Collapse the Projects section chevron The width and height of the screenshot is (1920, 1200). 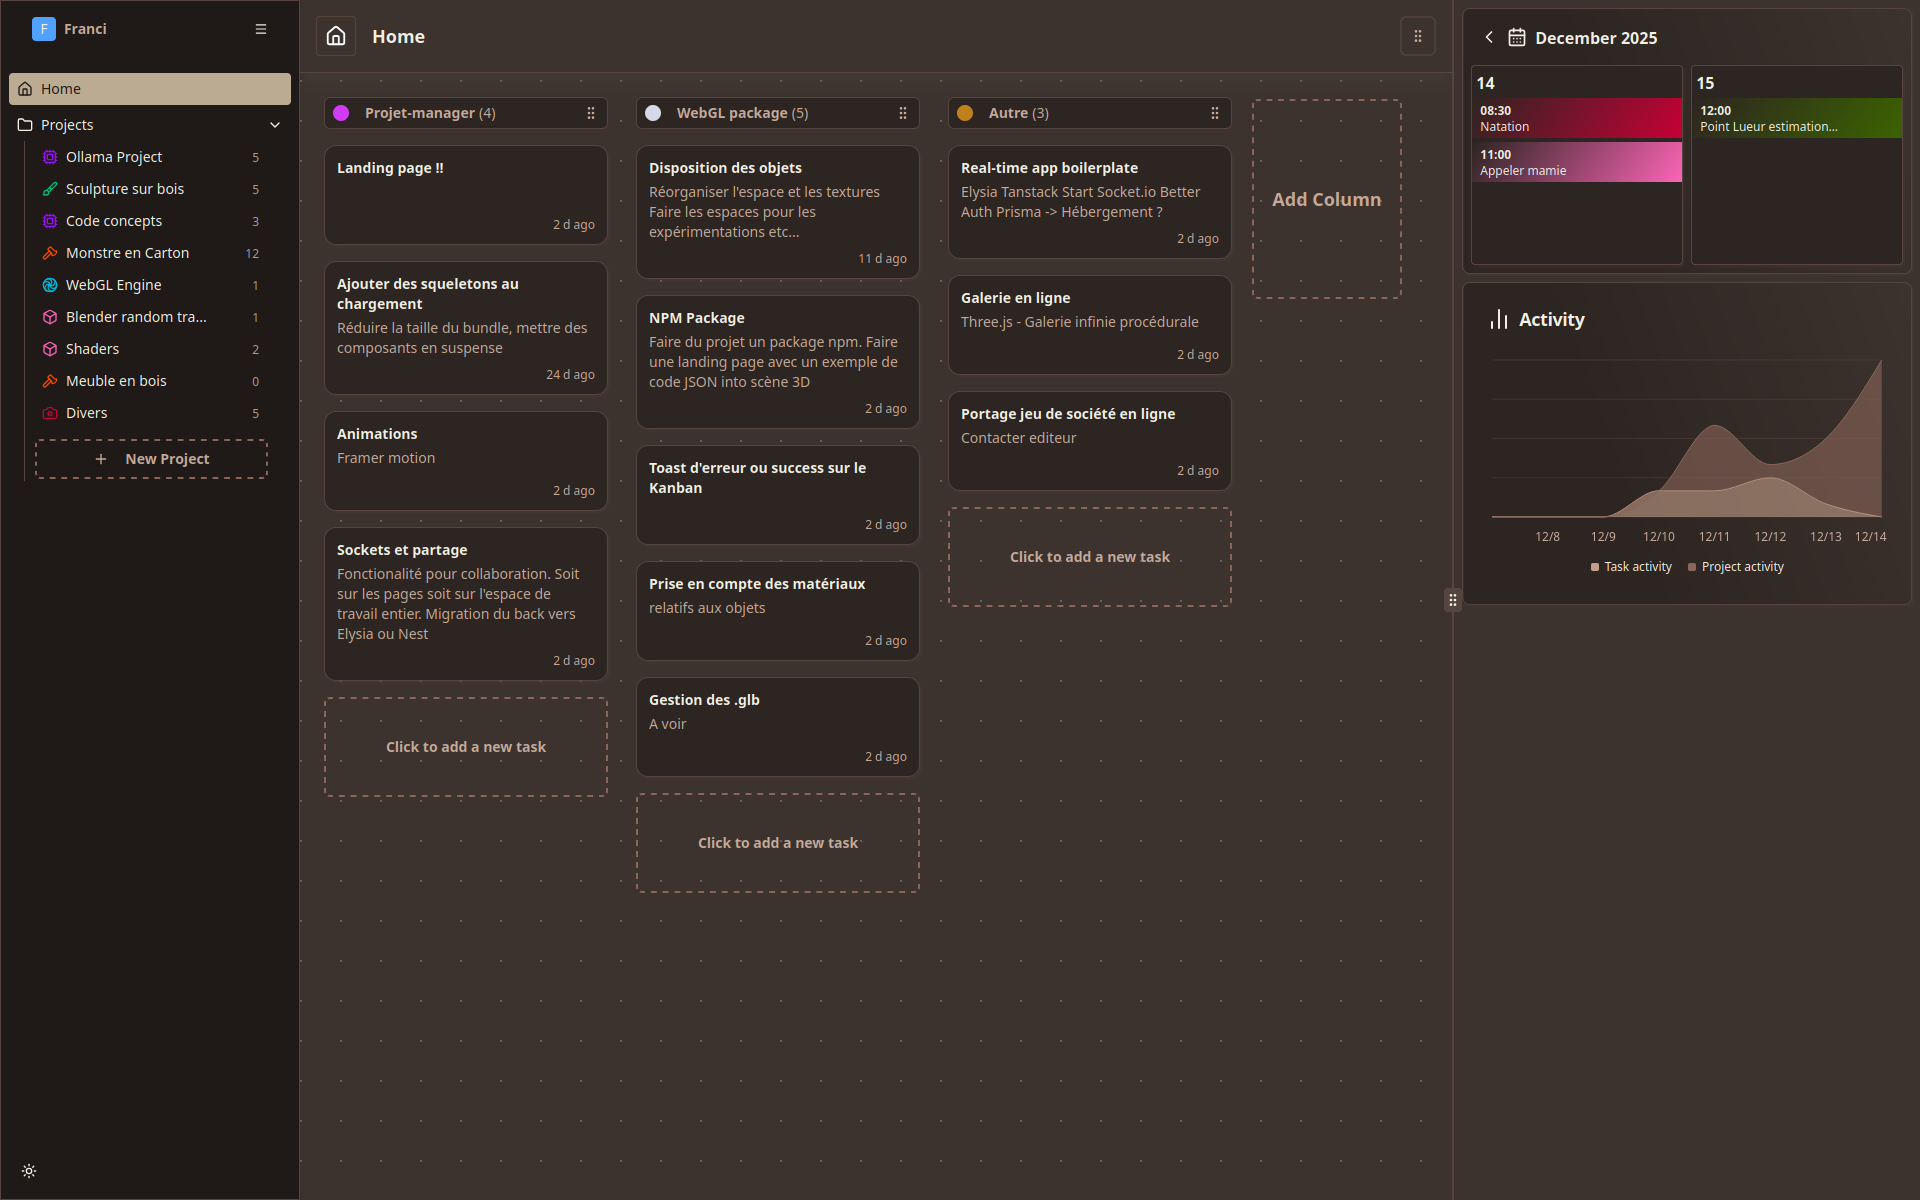275,125
